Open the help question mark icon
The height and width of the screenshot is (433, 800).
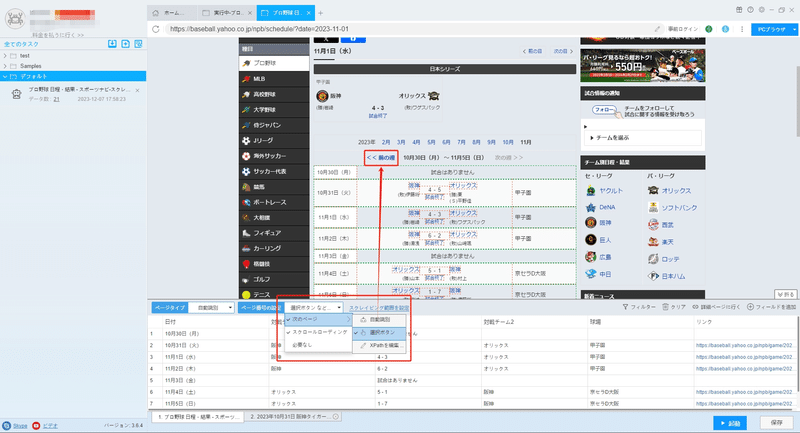click(750, 10)
